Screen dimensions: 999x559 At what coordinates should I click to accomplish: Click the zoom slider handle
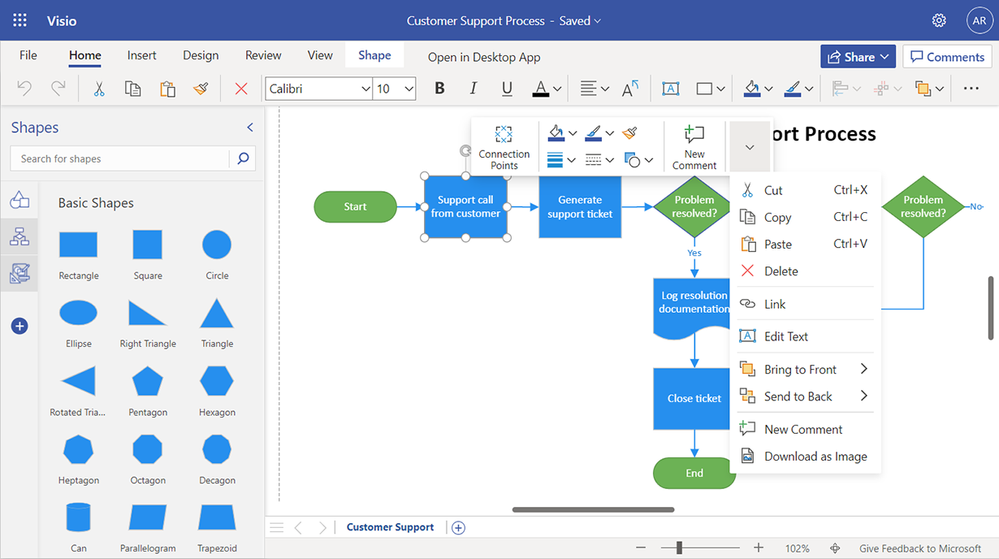click(x=679, y=548)
